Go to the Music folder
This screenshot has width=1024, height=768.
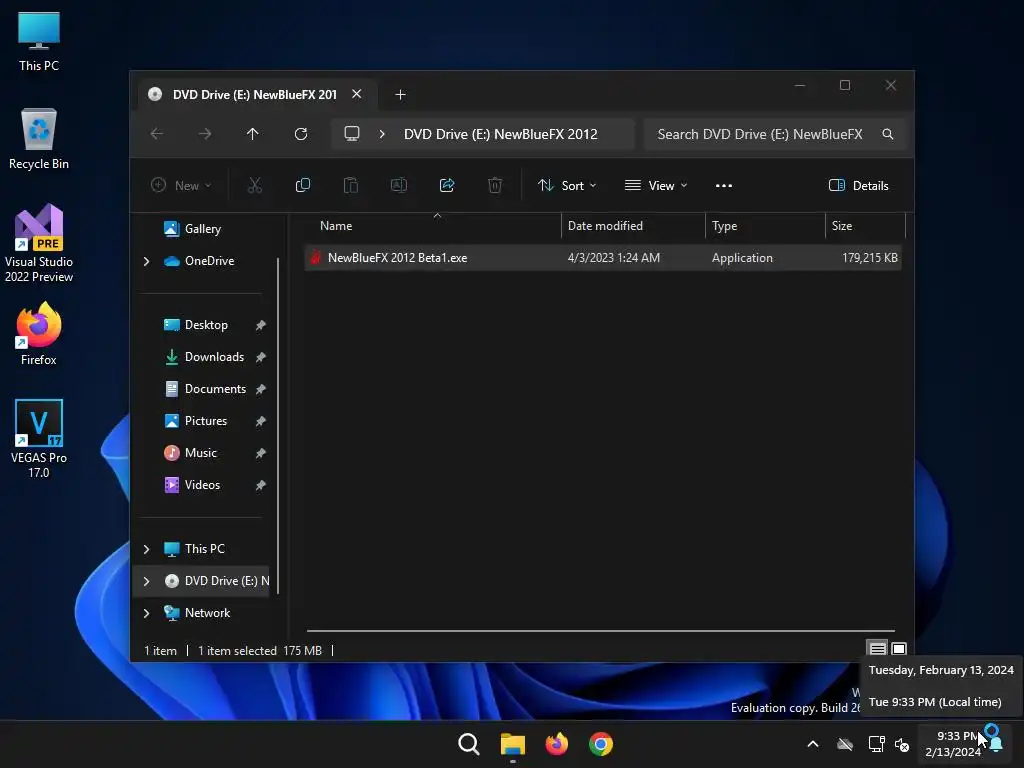[x=200, y=453]
